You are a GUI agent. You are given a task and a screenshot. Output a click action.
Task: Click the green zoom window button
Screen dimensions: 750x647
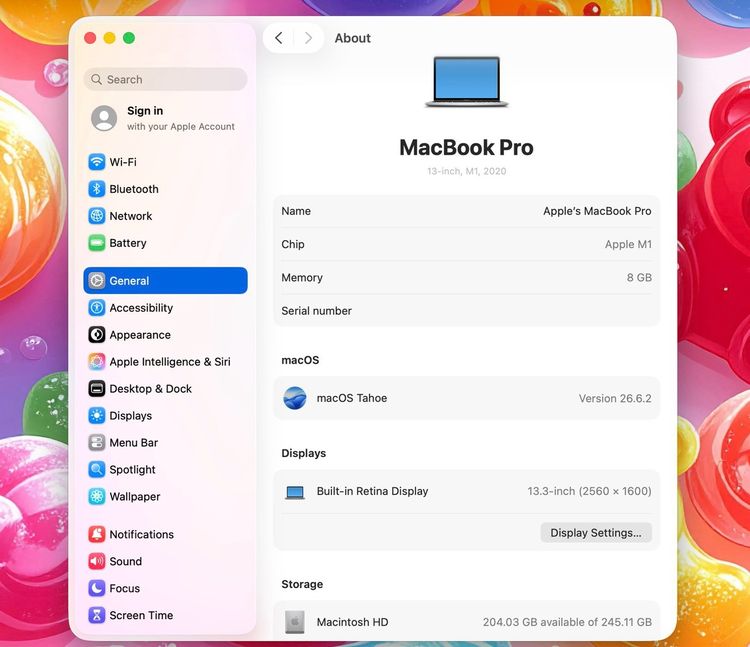(129, 38)
